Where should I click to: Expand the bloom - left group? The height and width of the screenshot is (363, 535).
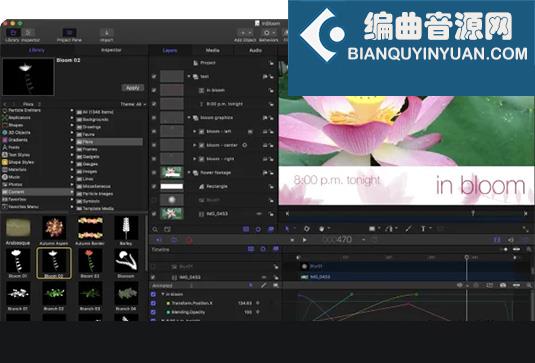point(194,131)
